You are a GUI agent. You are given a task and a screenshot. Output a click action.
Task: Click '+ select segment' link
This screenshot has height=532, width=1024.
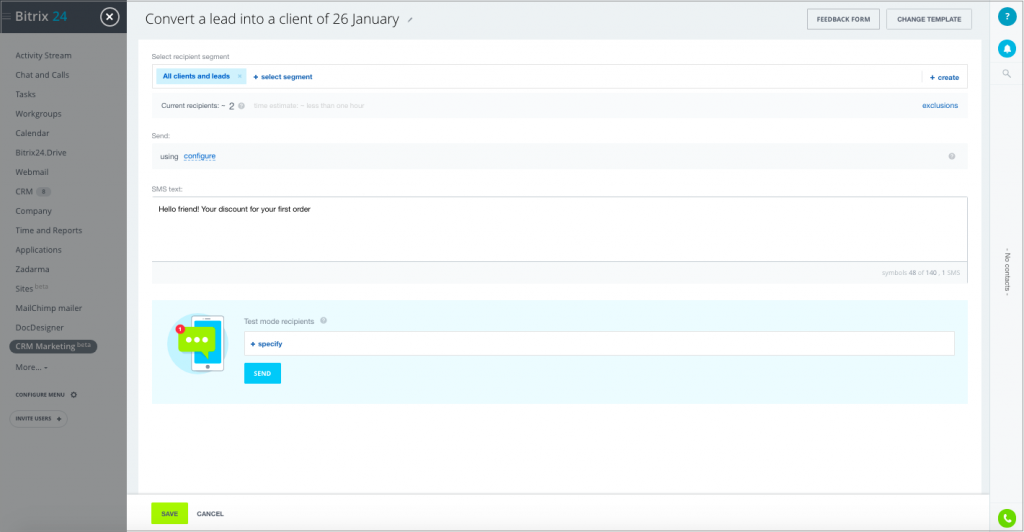click(x=283, y=76)
